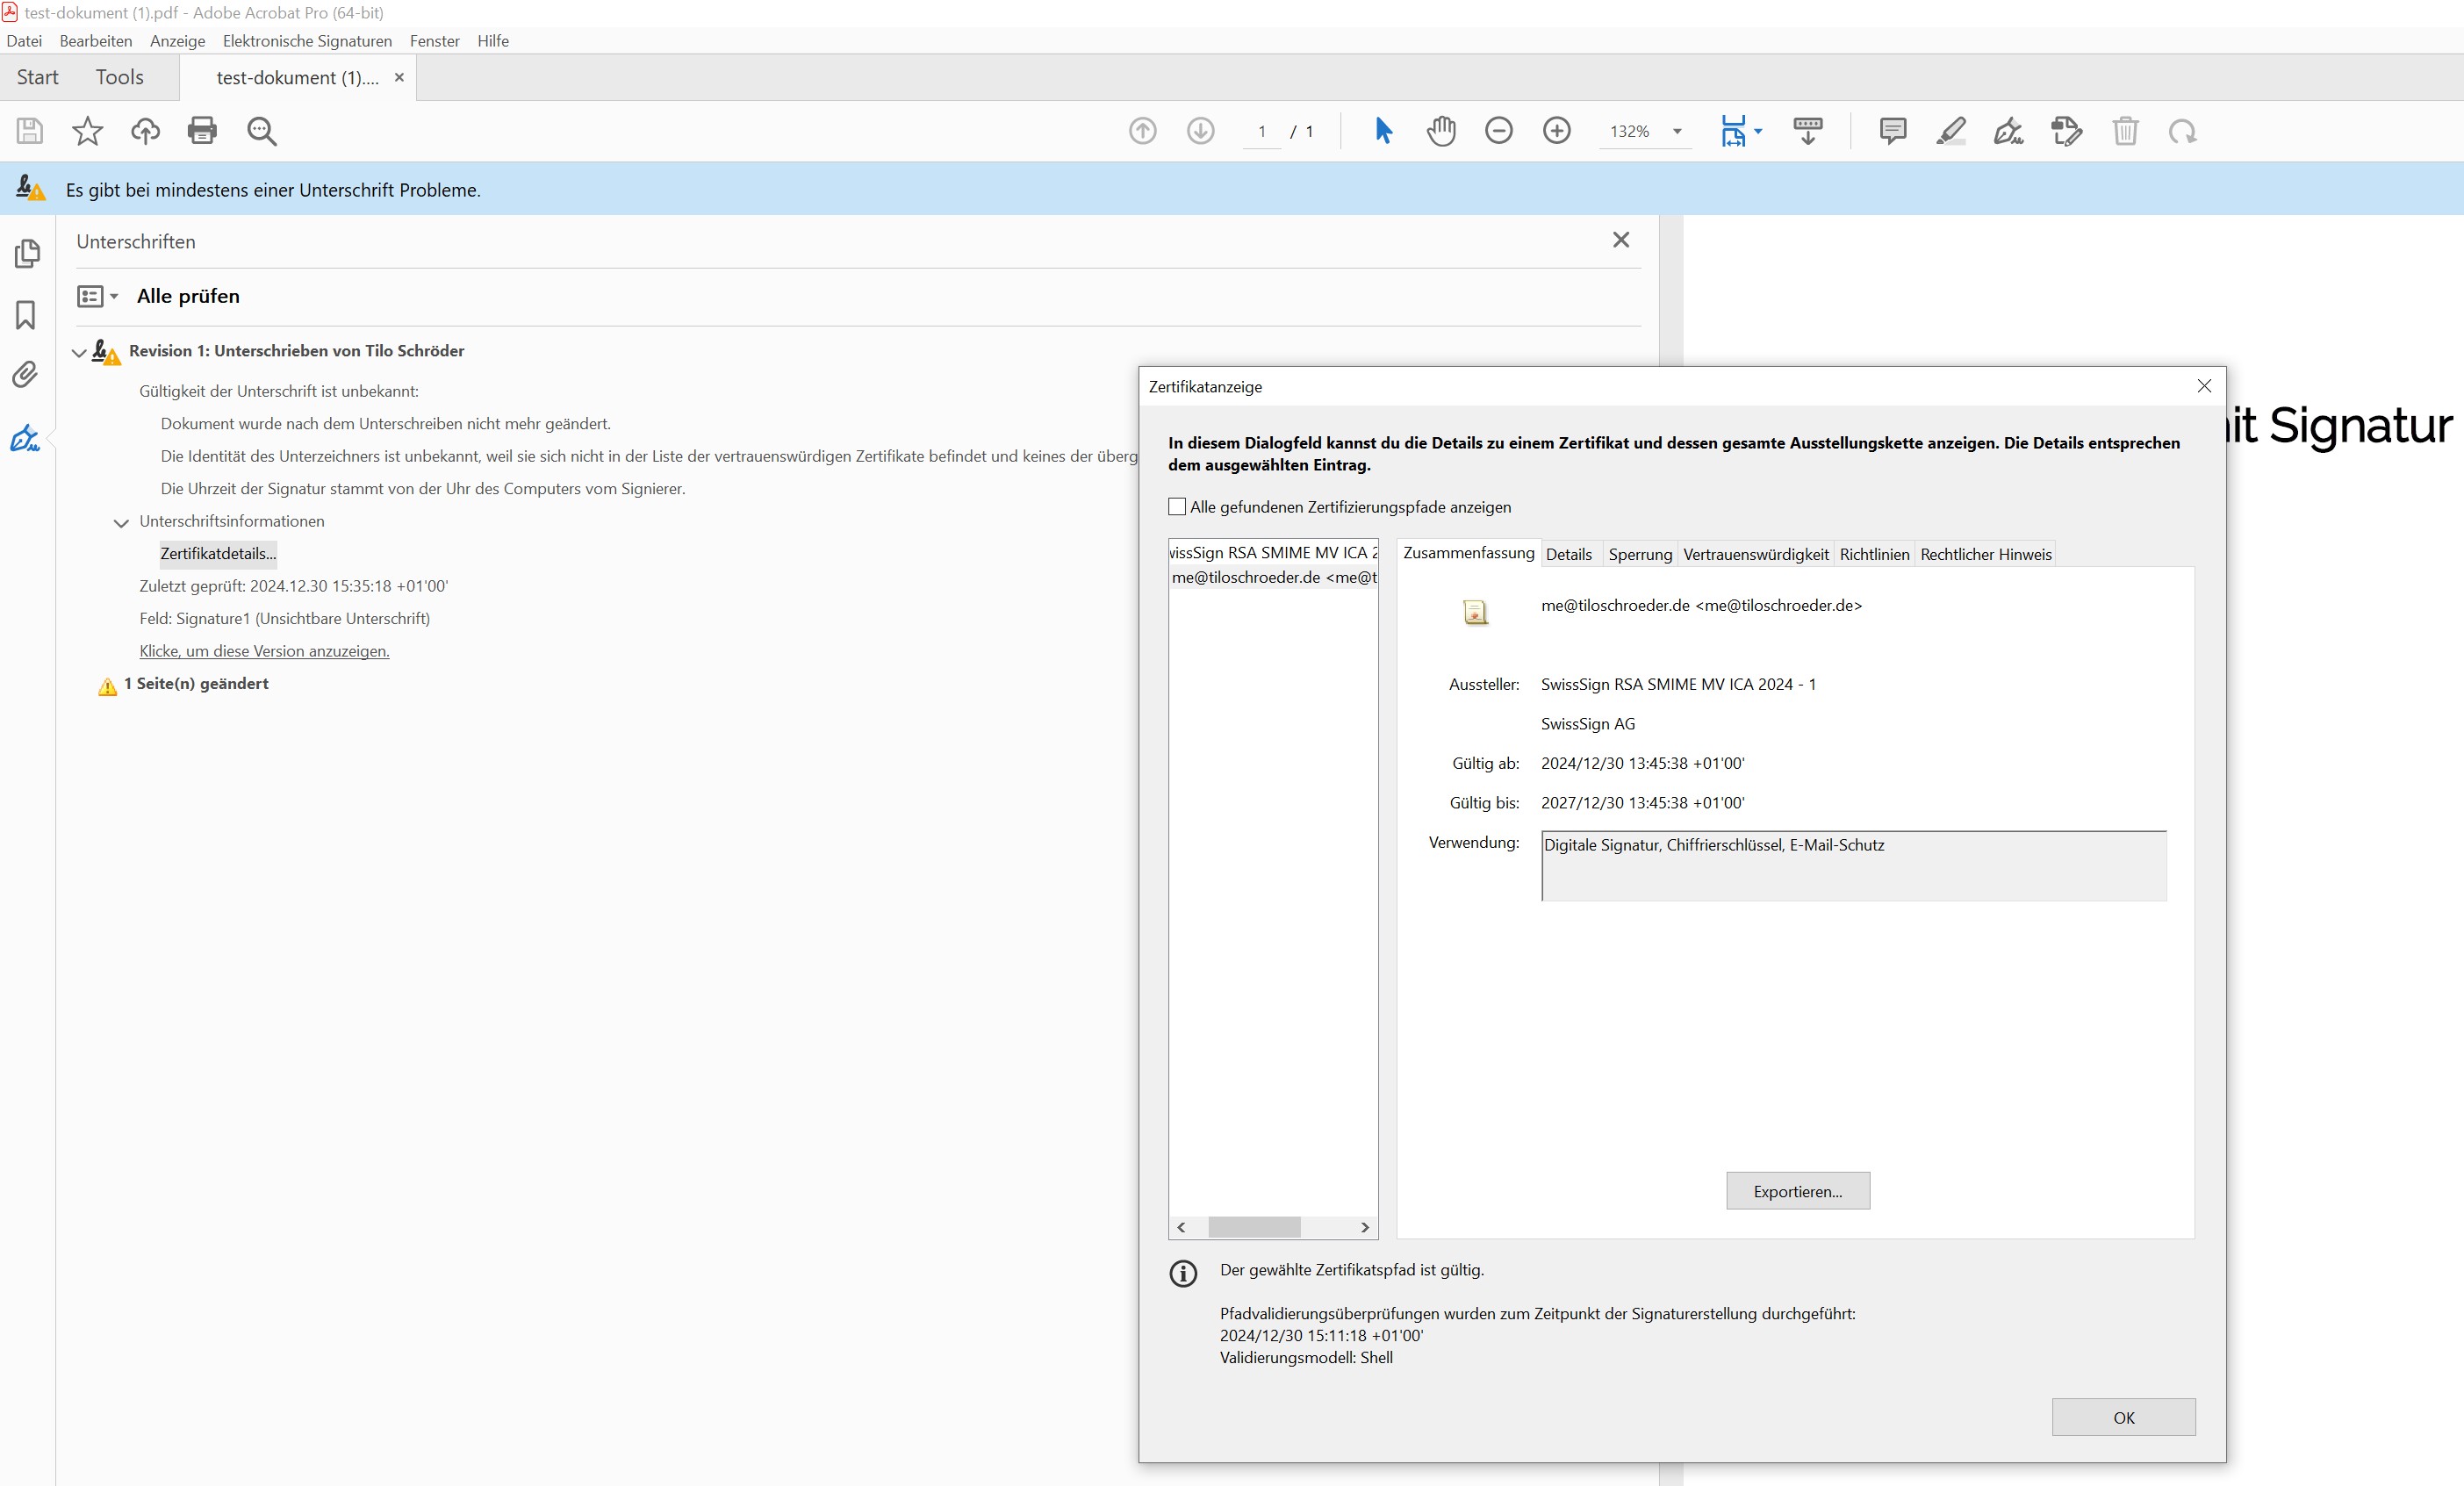Click the print icon in toolbar
Image resolution: width=2464 pixels, height=1486 pixels.
tap(202, 131)
